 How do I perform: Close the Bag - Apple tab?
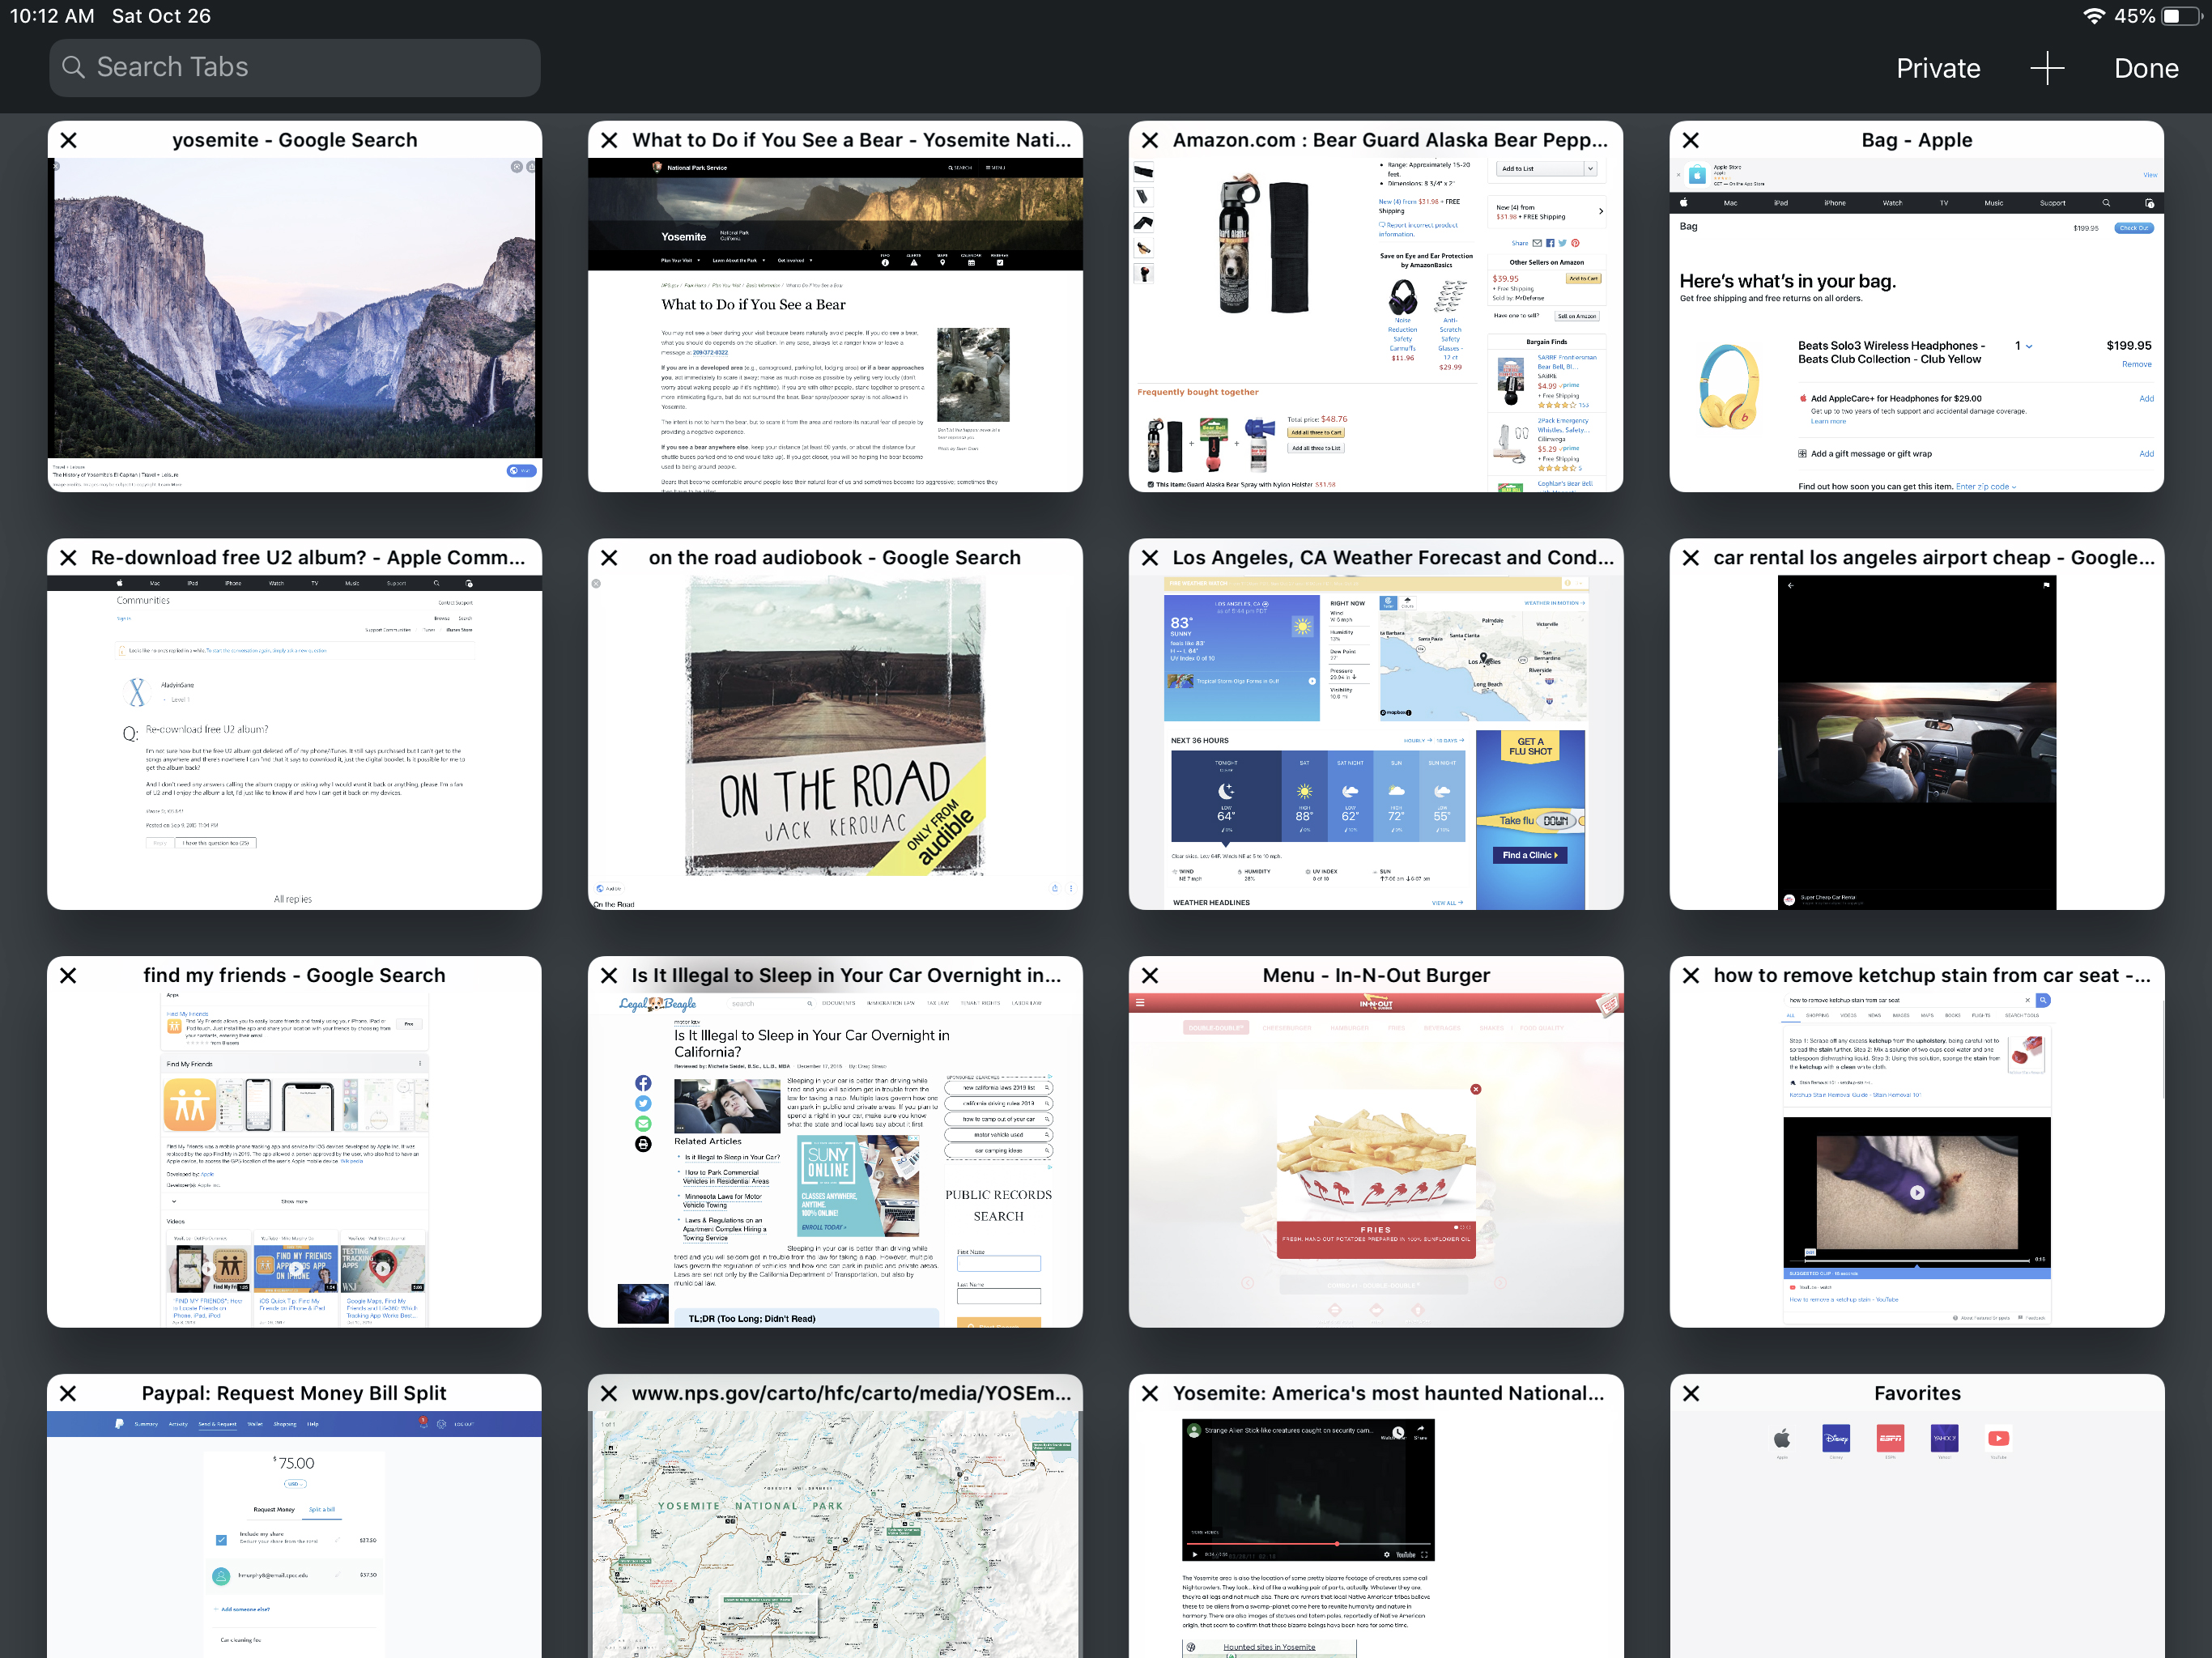click(1691, 140)
